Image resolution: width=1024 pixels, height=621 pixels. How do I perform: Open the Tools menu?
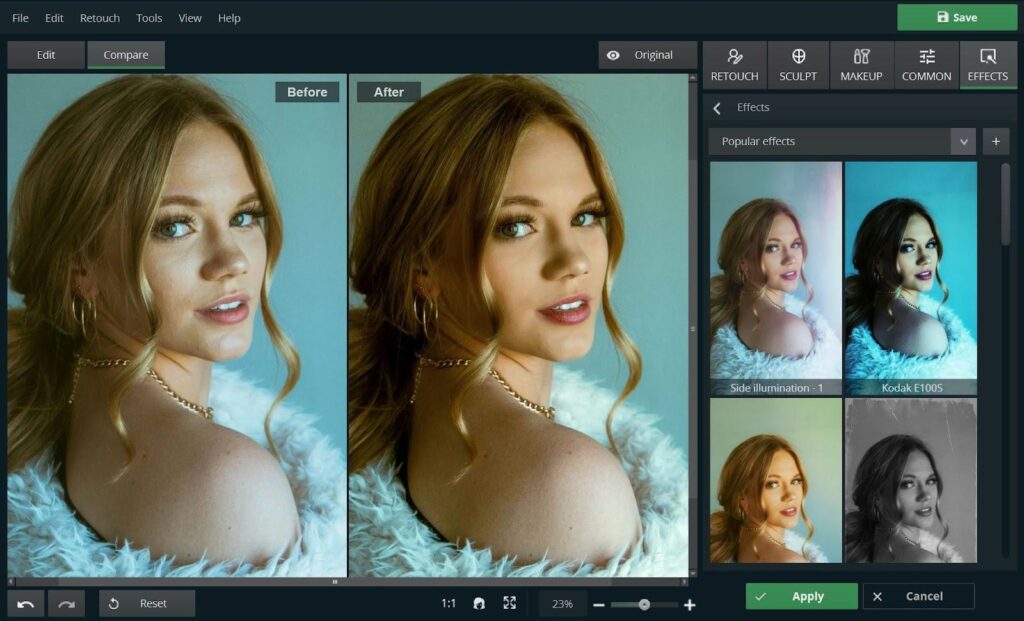click(x=149, y=18)
